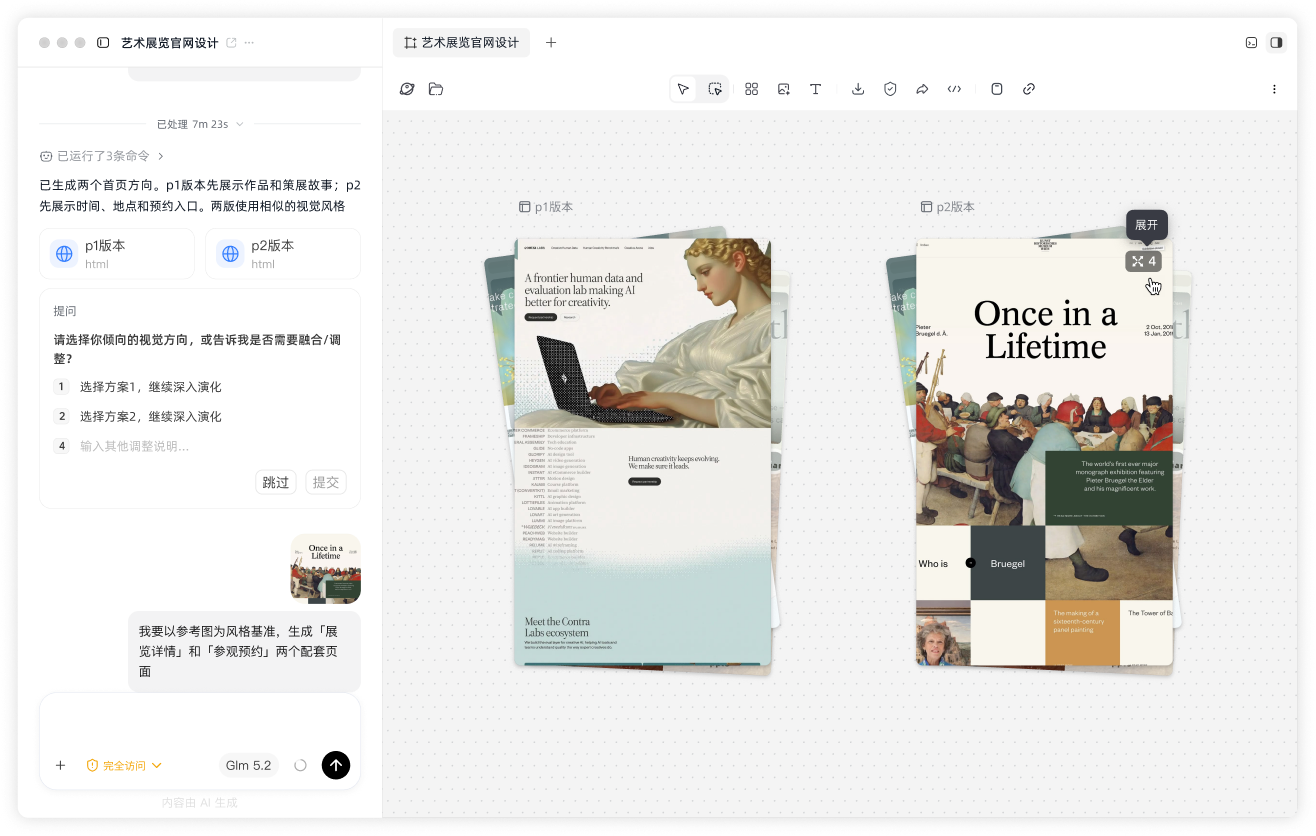The image size is (1316, 836).
Task: Select the p2版本 frame label on canvas
Action: tap(947, 207)
